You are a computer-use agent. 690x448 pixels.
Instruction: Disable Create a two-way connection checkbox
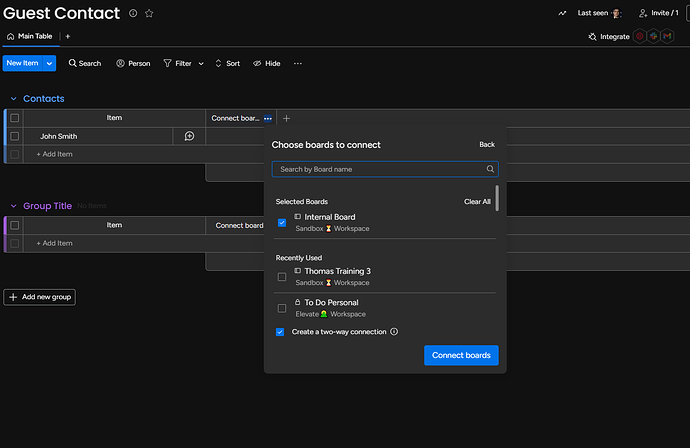280,332
